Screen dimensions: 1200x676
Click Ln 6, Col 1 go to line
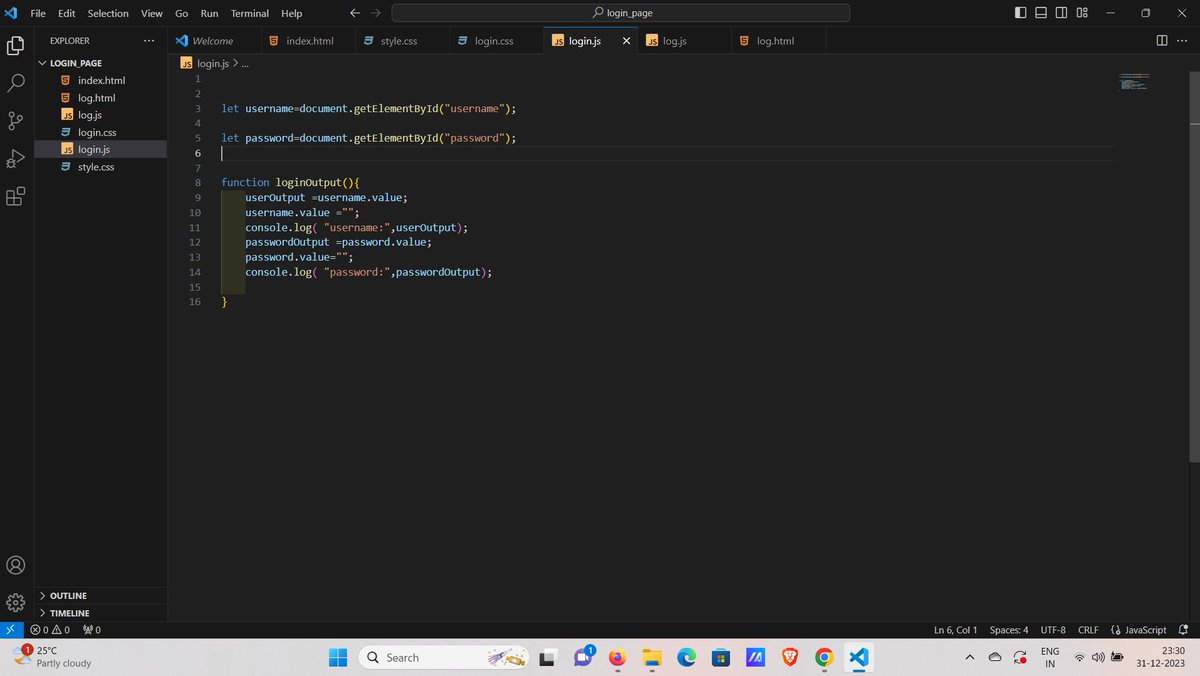pos(955,630)
